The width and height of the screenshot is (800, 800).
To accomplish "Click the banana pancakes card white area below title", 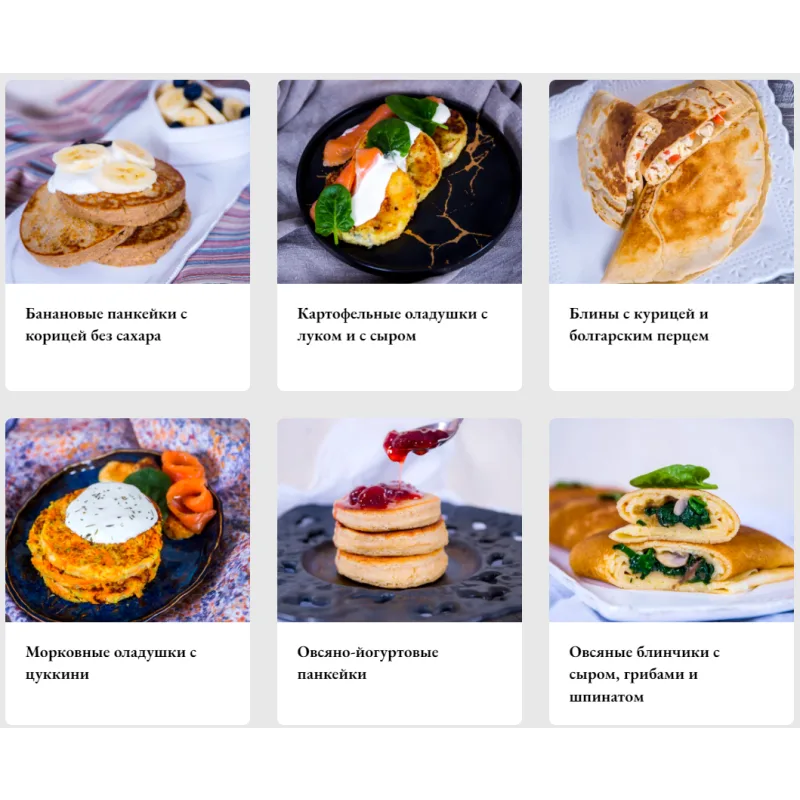I will point(128,367).
